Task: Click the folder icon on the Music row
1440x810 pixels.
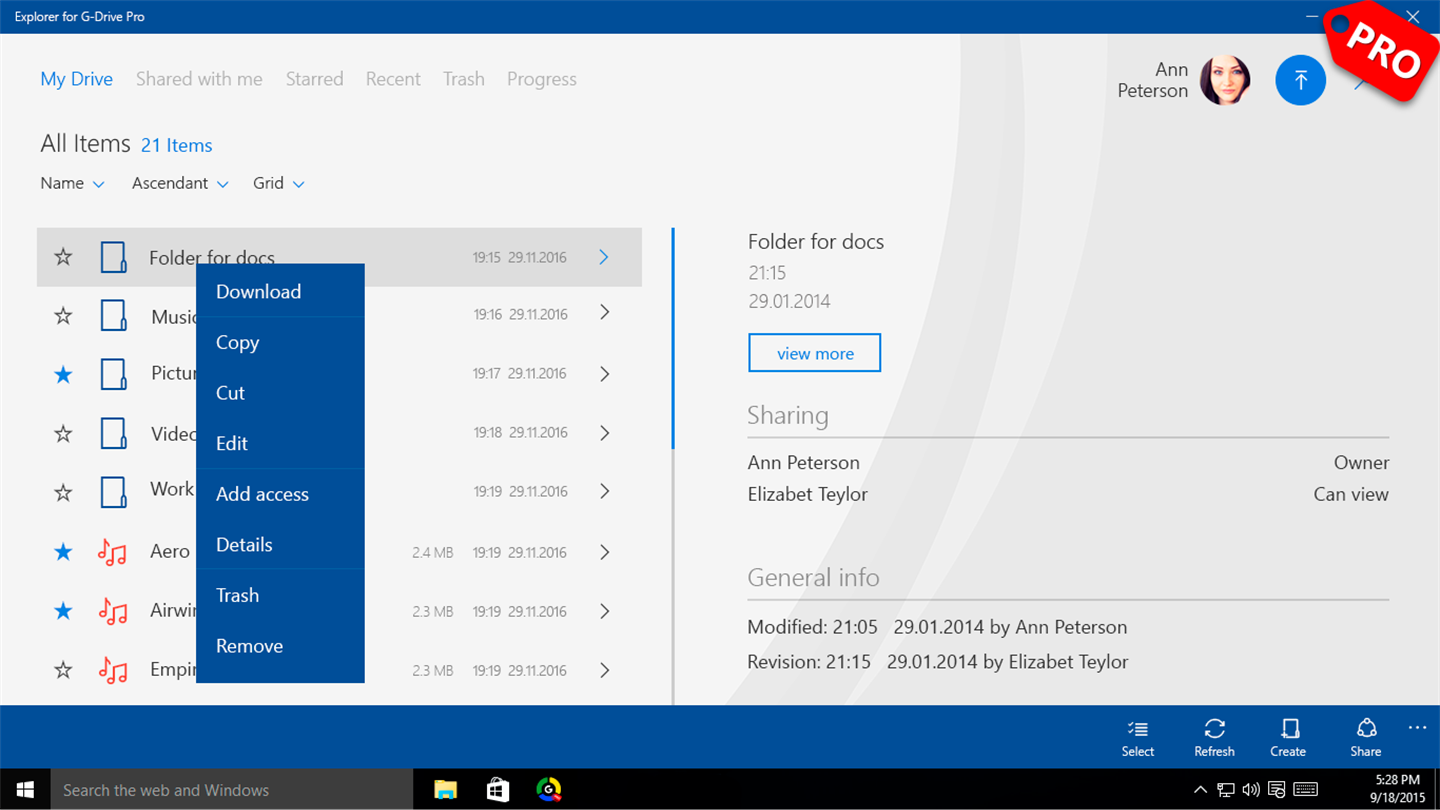Action: (x=114, y=315)
